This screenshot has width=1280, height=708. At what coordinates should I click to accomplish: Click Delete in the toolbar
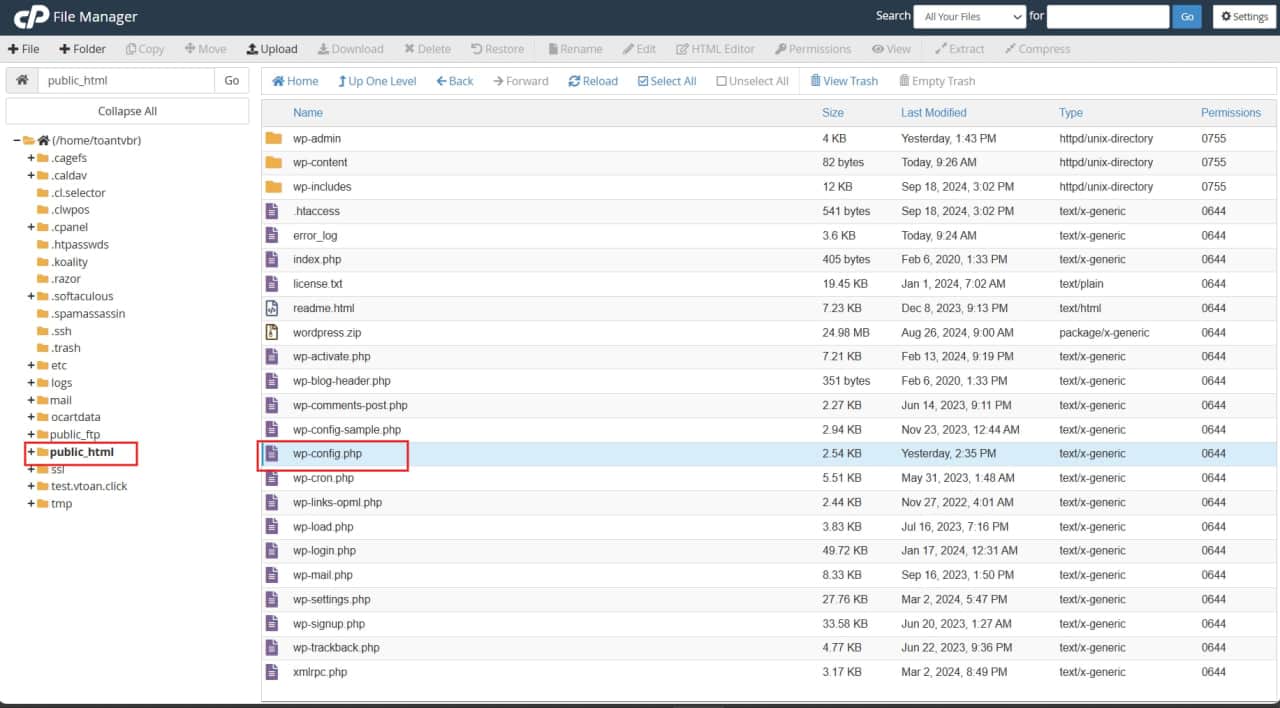(427, 49)
